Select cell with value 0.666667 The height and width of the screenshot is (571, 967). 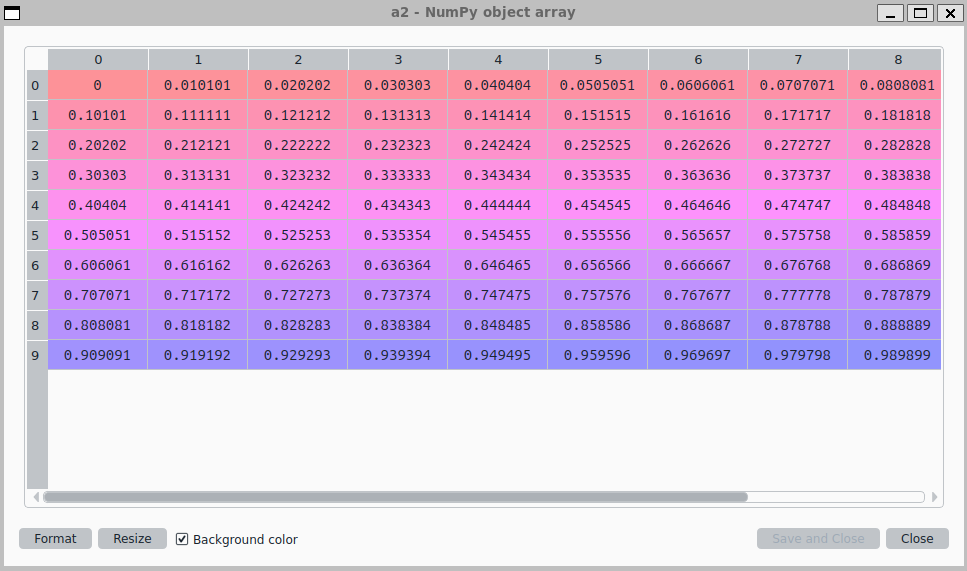[x=698, y=265]
